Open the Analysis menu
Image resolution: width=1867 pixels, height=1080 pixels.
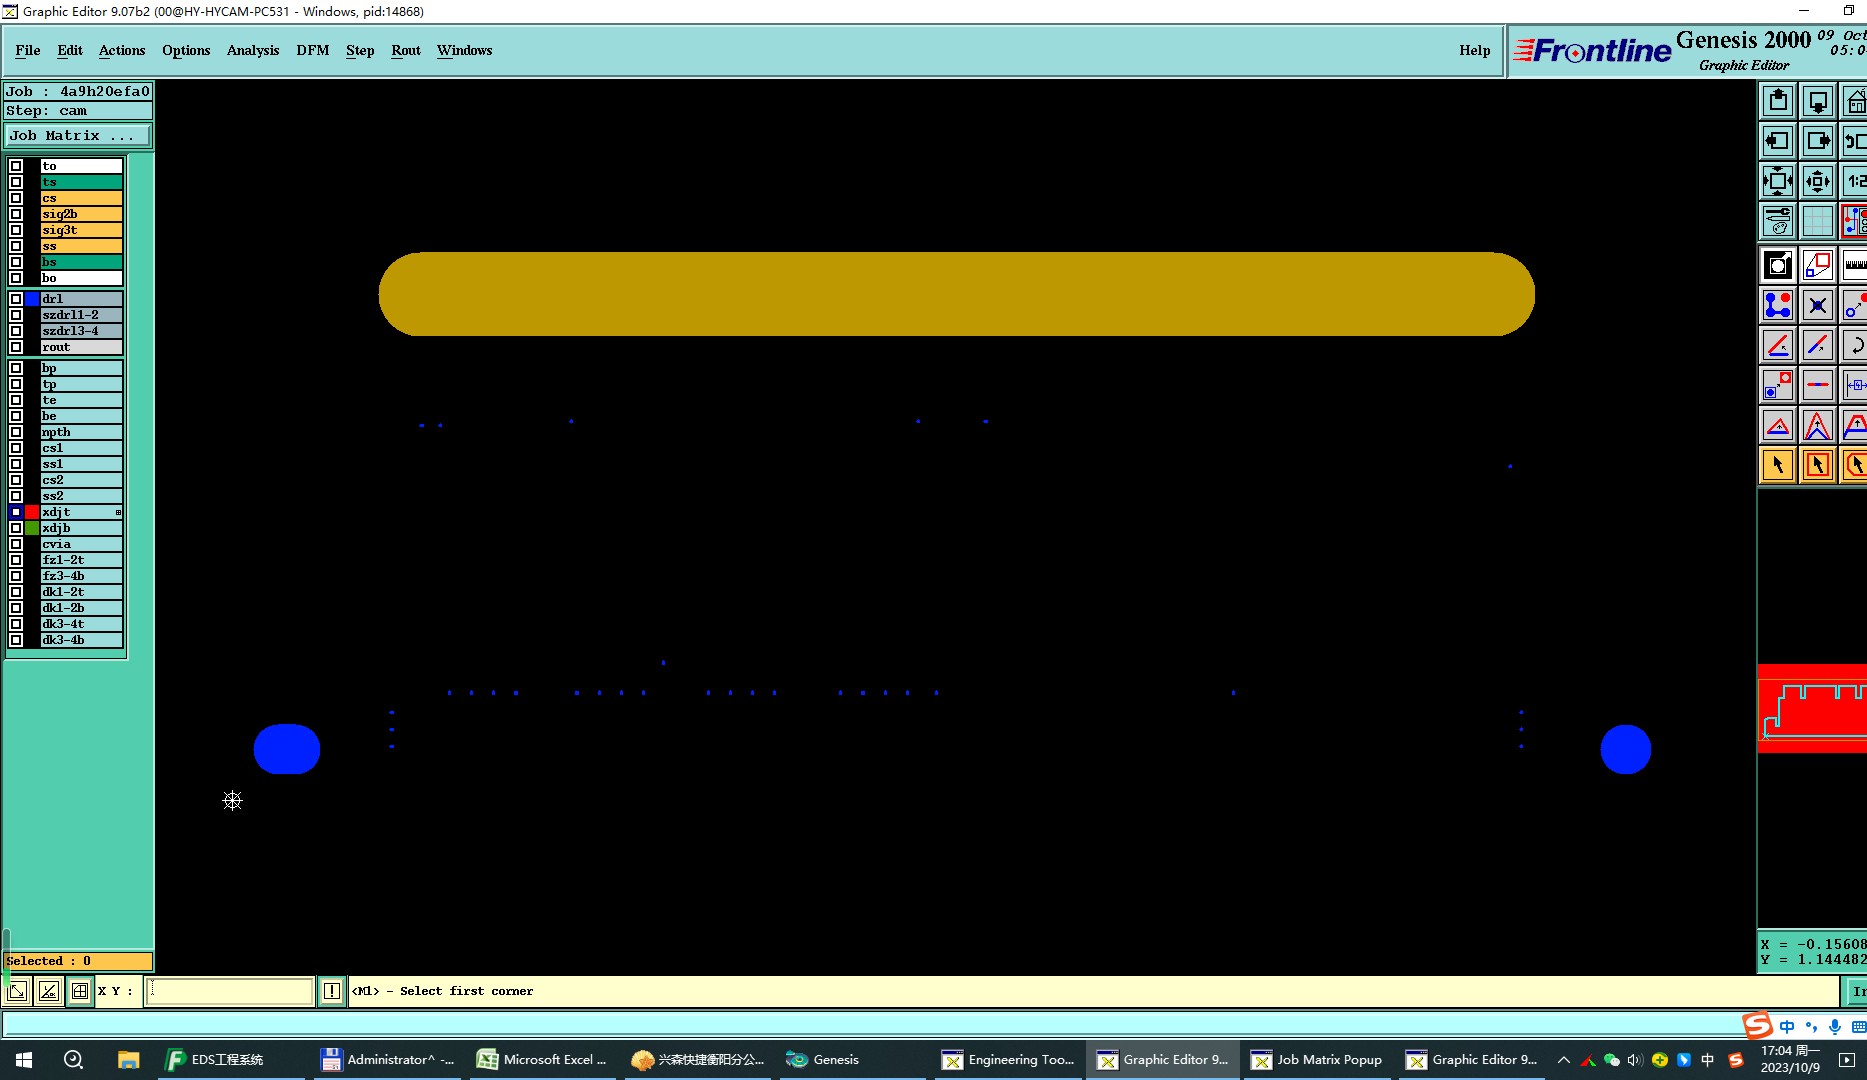pyautogui.click(x=253, y=50)
